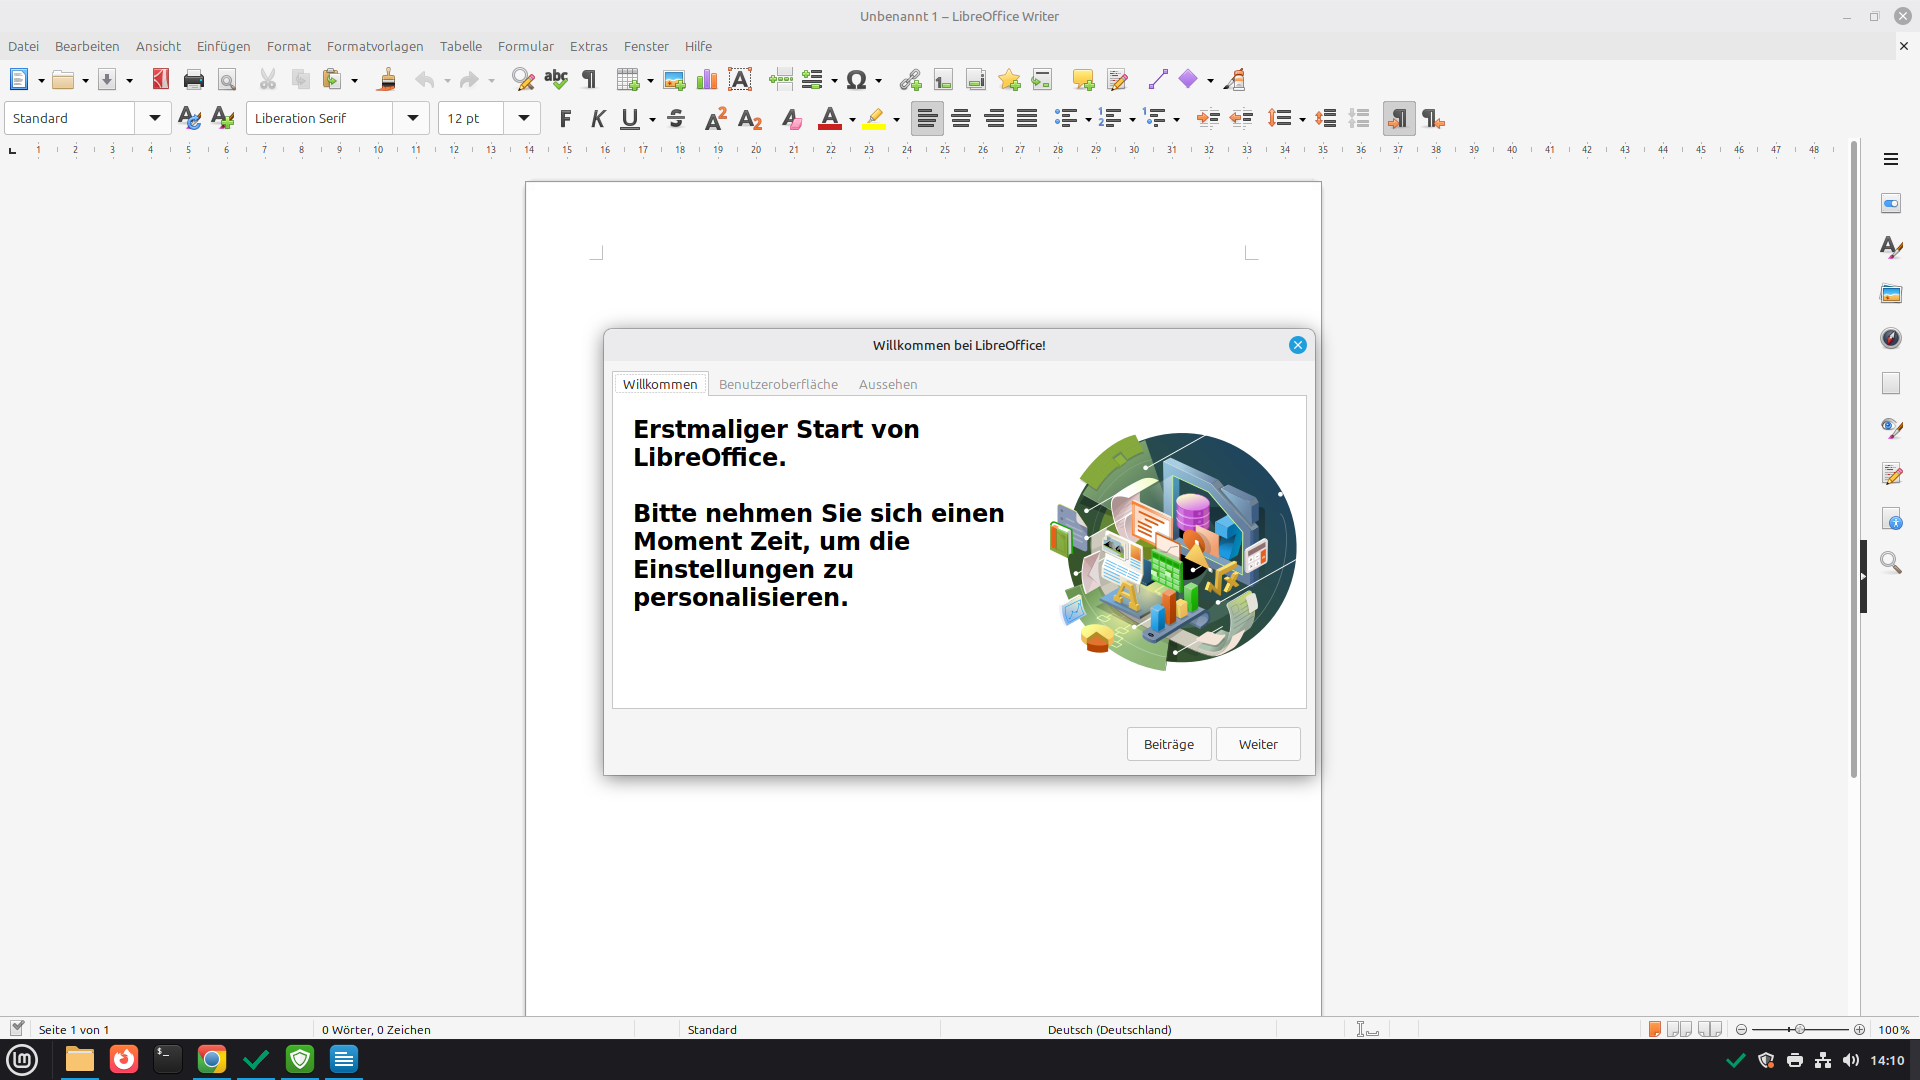Screen dimensions: 1920x1080
Task: Open print preview
Action: tap(227, 80)
